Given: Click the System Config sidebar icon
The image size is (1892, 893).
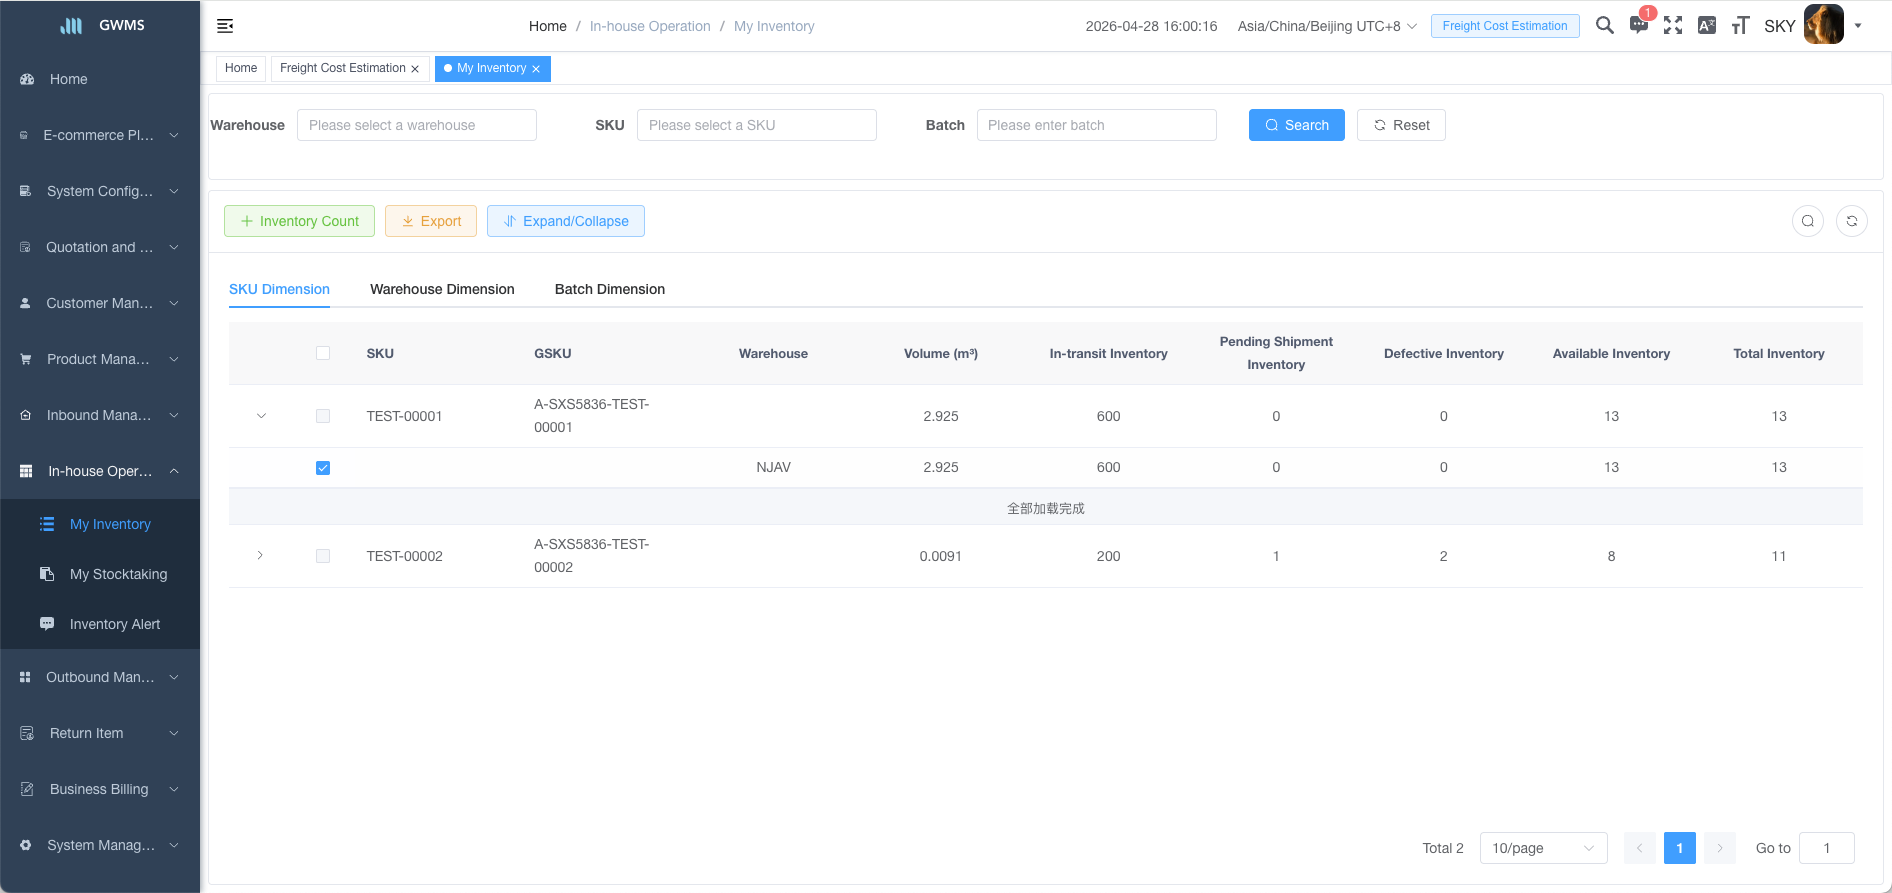Looking at the screenshot, I should 26,191.
